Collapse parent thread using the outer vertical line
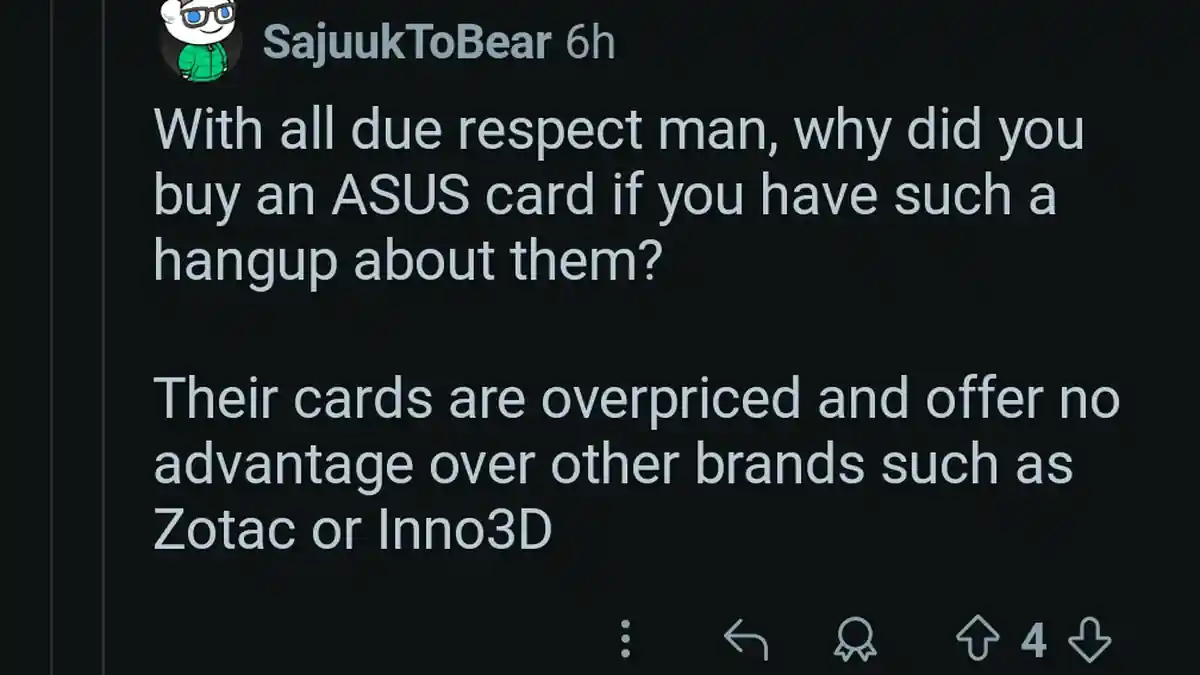This screenshot has width=1200, height=675. click(x=50, y=400)
